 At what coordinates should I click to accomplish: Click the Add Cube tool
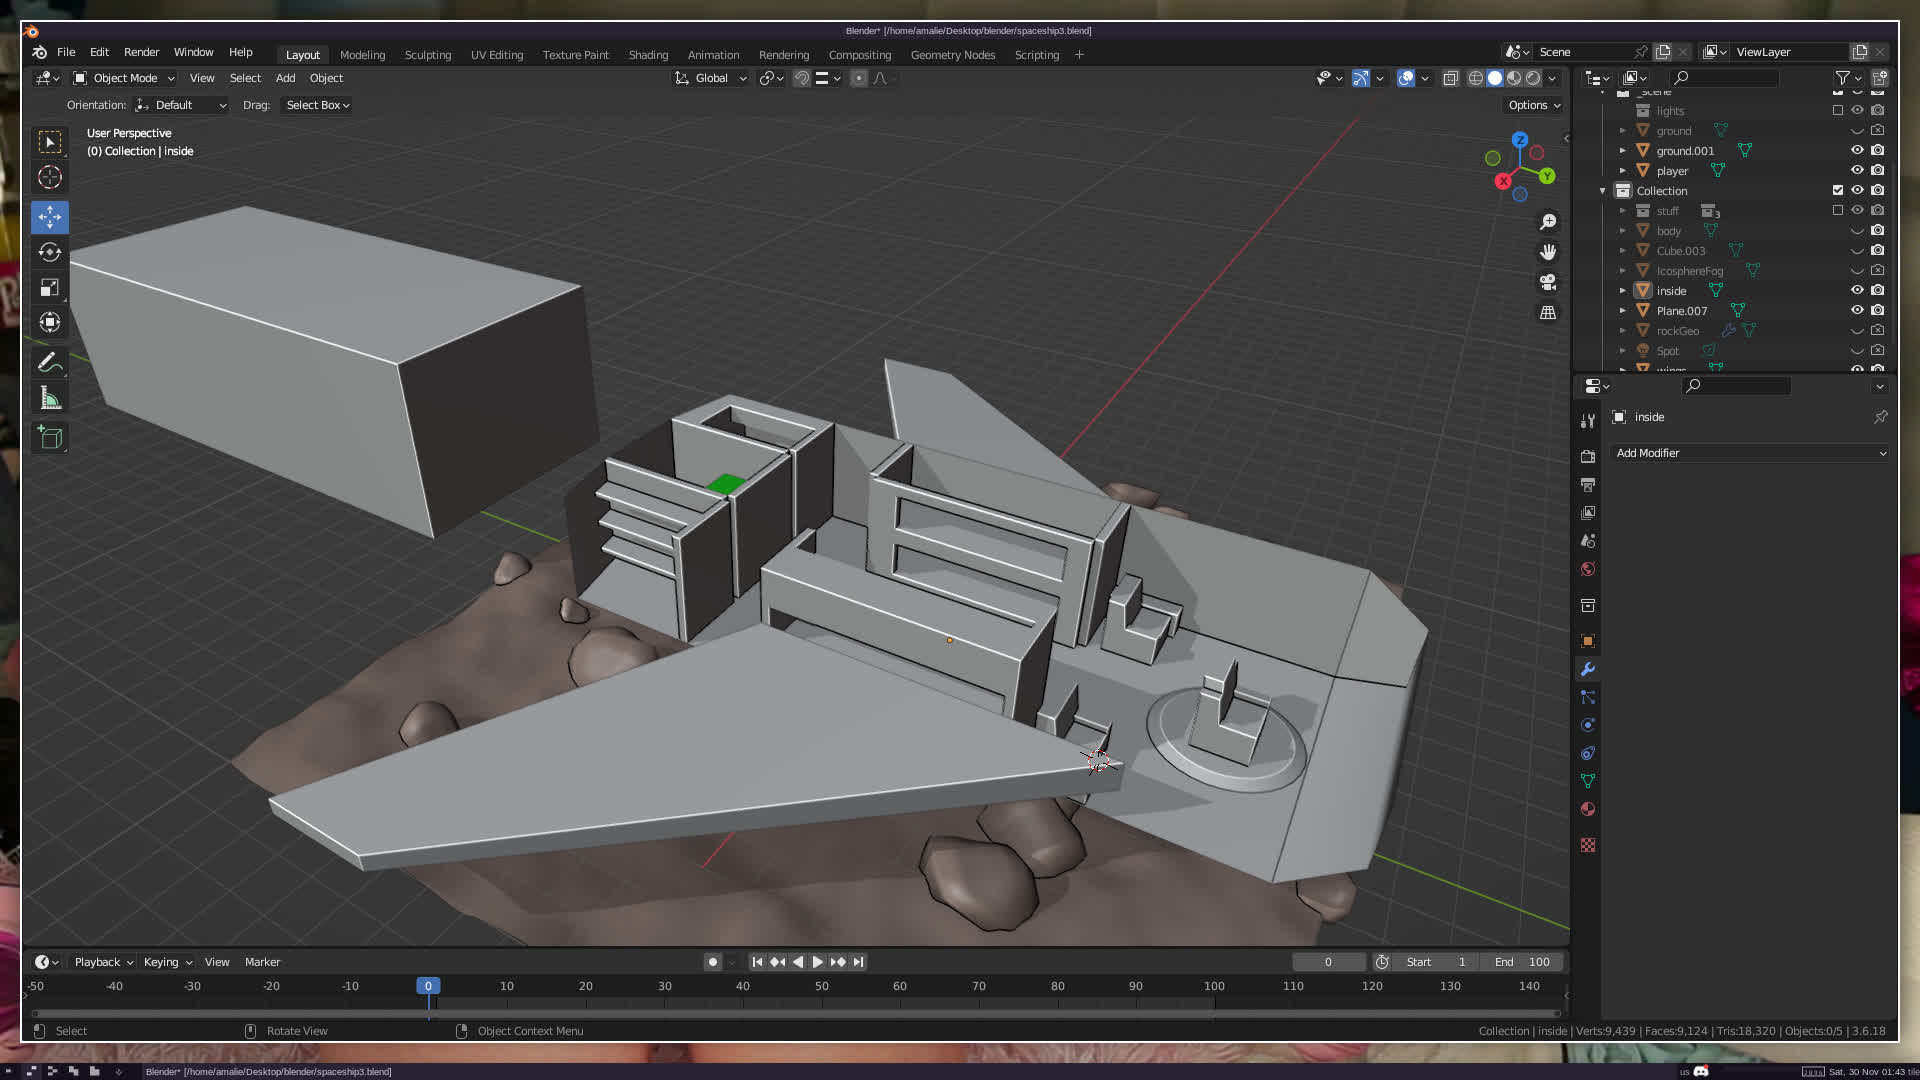pyautogui.click(x=50, y=437)
